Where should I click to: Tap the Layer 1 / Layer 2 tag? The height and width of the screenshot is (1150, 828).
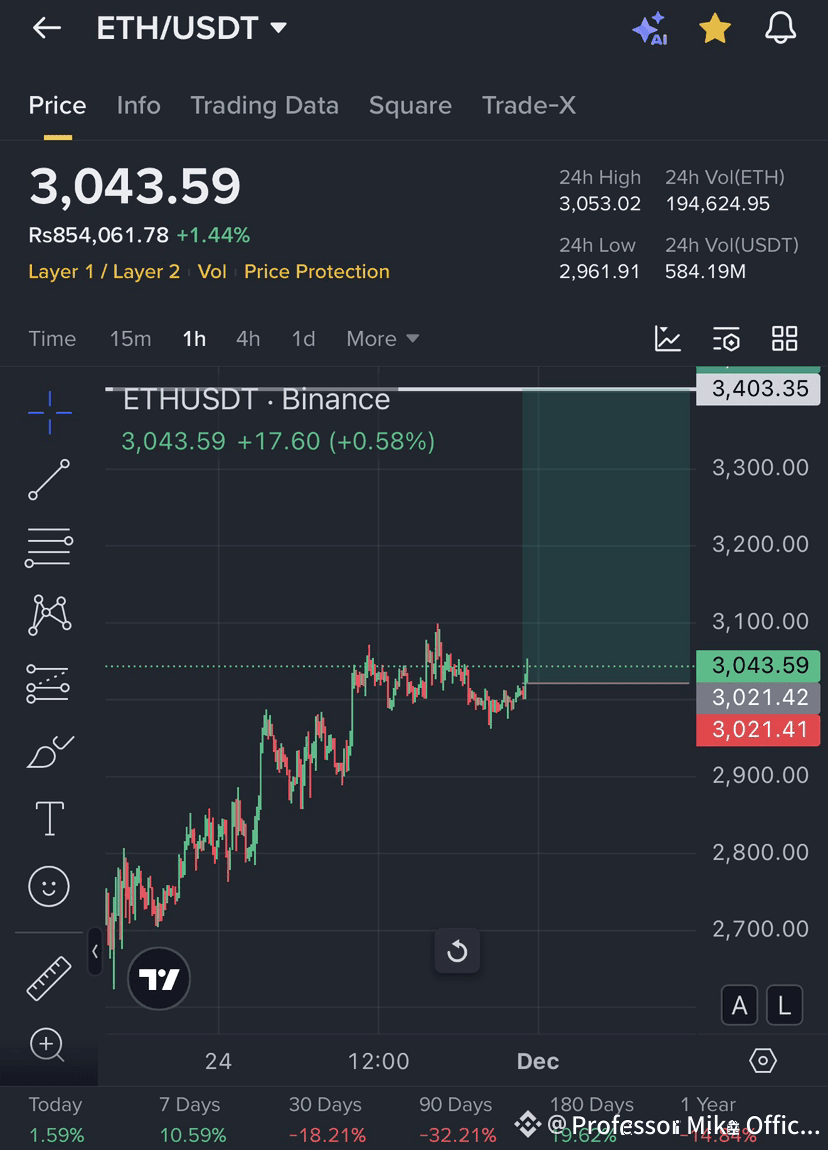click(x=104, y=271)
